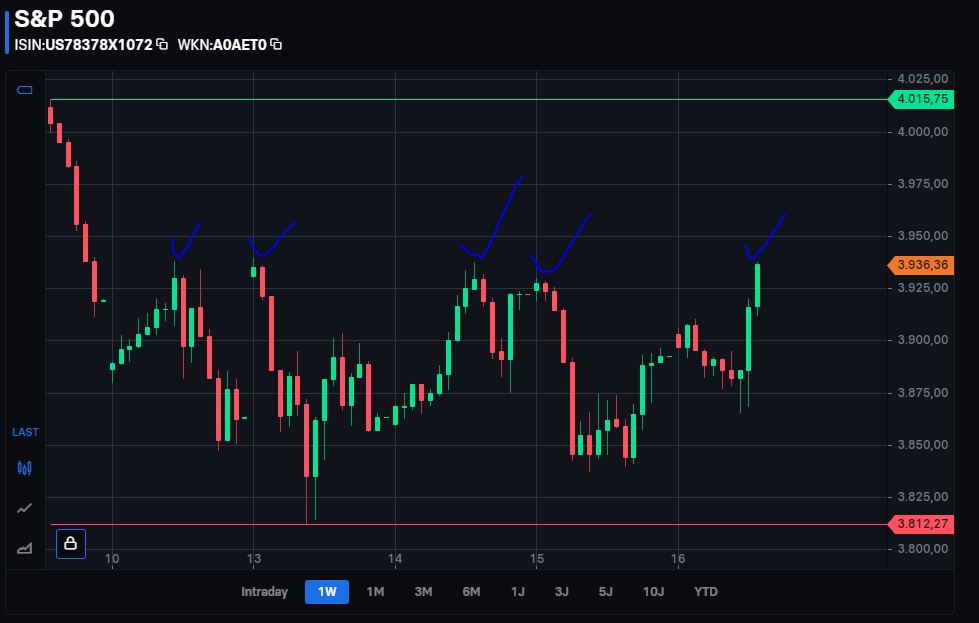Click the LAST label in the sidebar

click(x=25, y=432)
